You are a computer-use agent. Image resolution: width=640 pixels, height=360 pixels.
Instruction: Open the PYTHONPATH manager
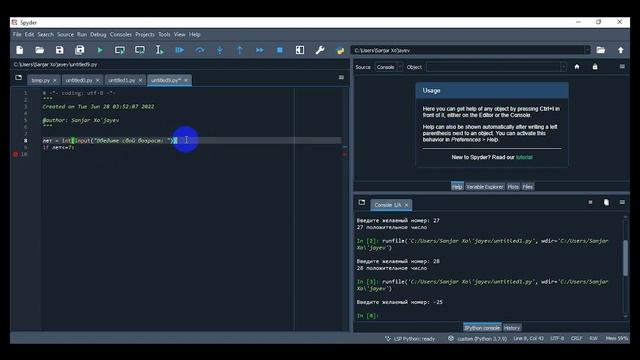click(x=340, y=51)
